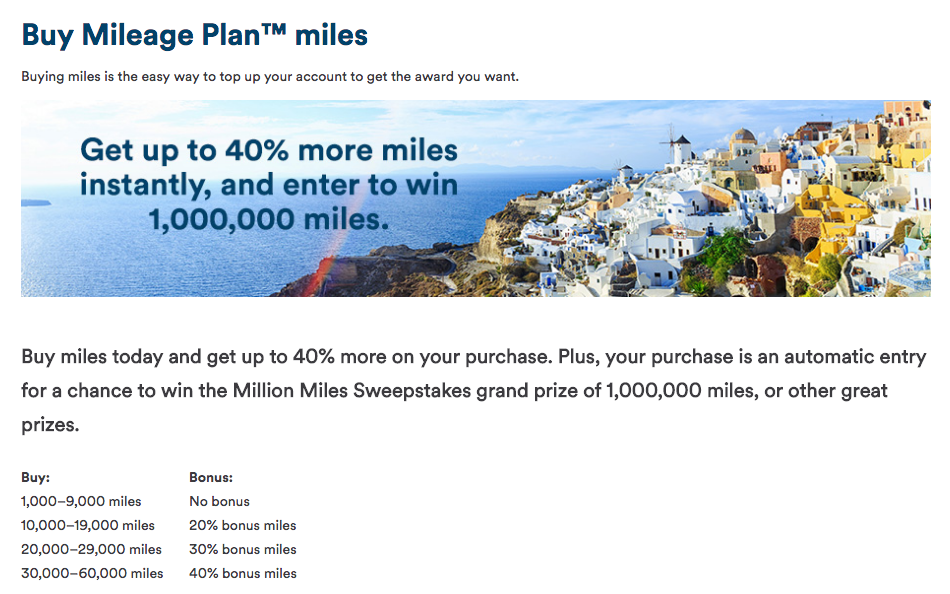This screenshot has height=594, width=950.
Task: Click the 'Million Miles Sweepstakes' phrase in the paragraph
Action: [396, 390]
